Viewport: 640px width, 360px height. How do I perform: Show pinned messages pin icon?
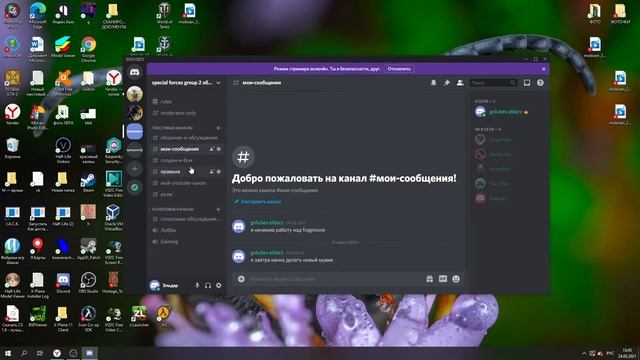pyautogui.click(x=447, y=83)
